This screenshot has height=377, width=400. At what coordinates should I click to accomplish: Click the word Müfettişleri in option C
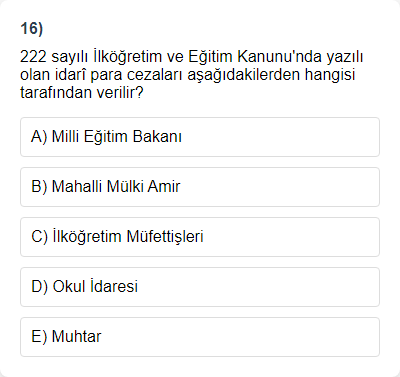(x=165, y=237)
